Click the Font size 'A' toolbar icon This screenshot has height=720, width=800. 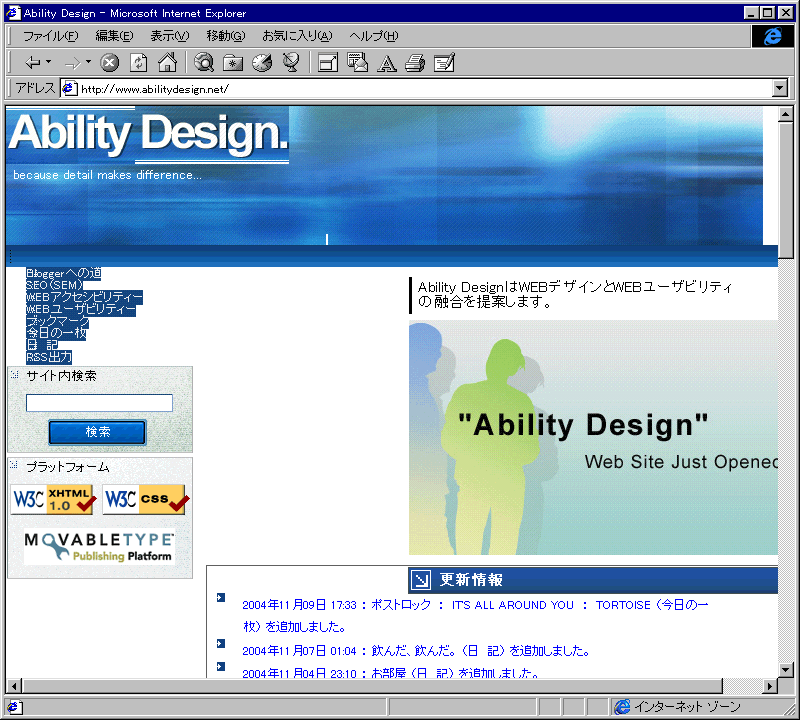tap(387, 63)
